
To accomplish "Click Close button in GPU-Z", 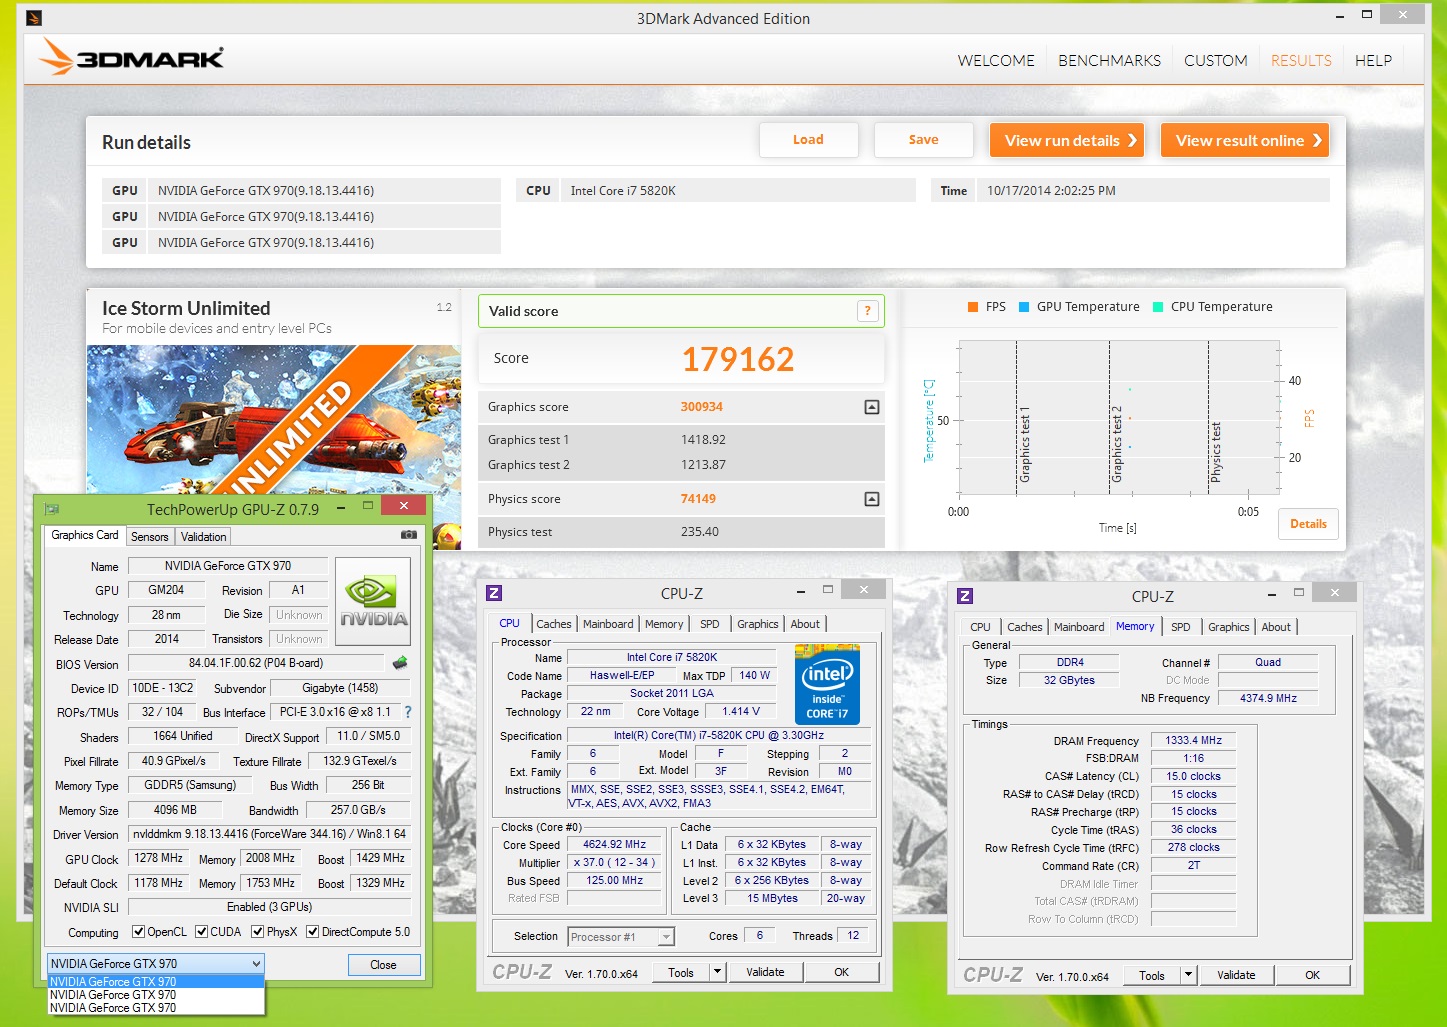I will point(384,965).
